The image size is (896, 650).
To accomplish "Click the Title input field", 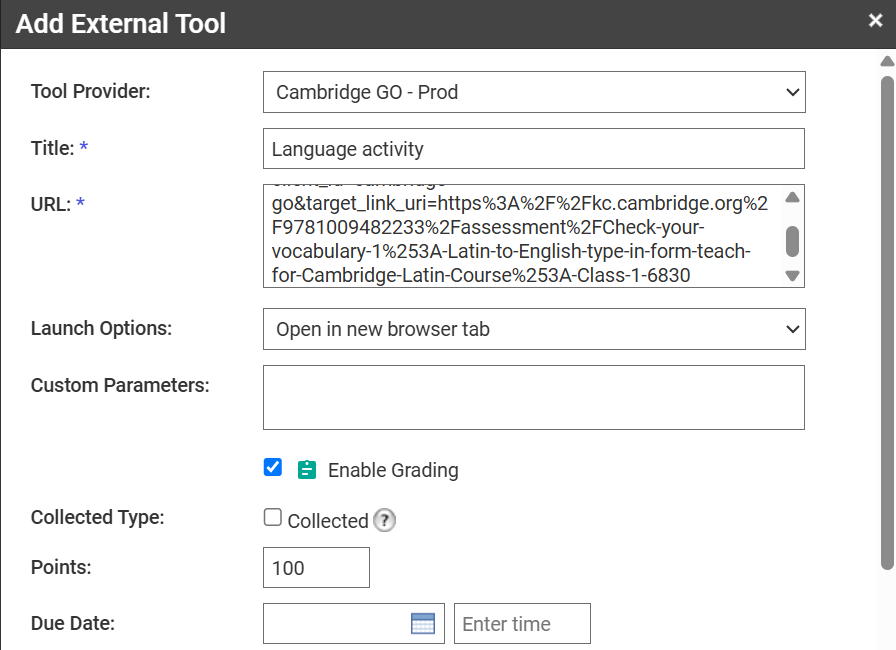I will coord(534,149).
